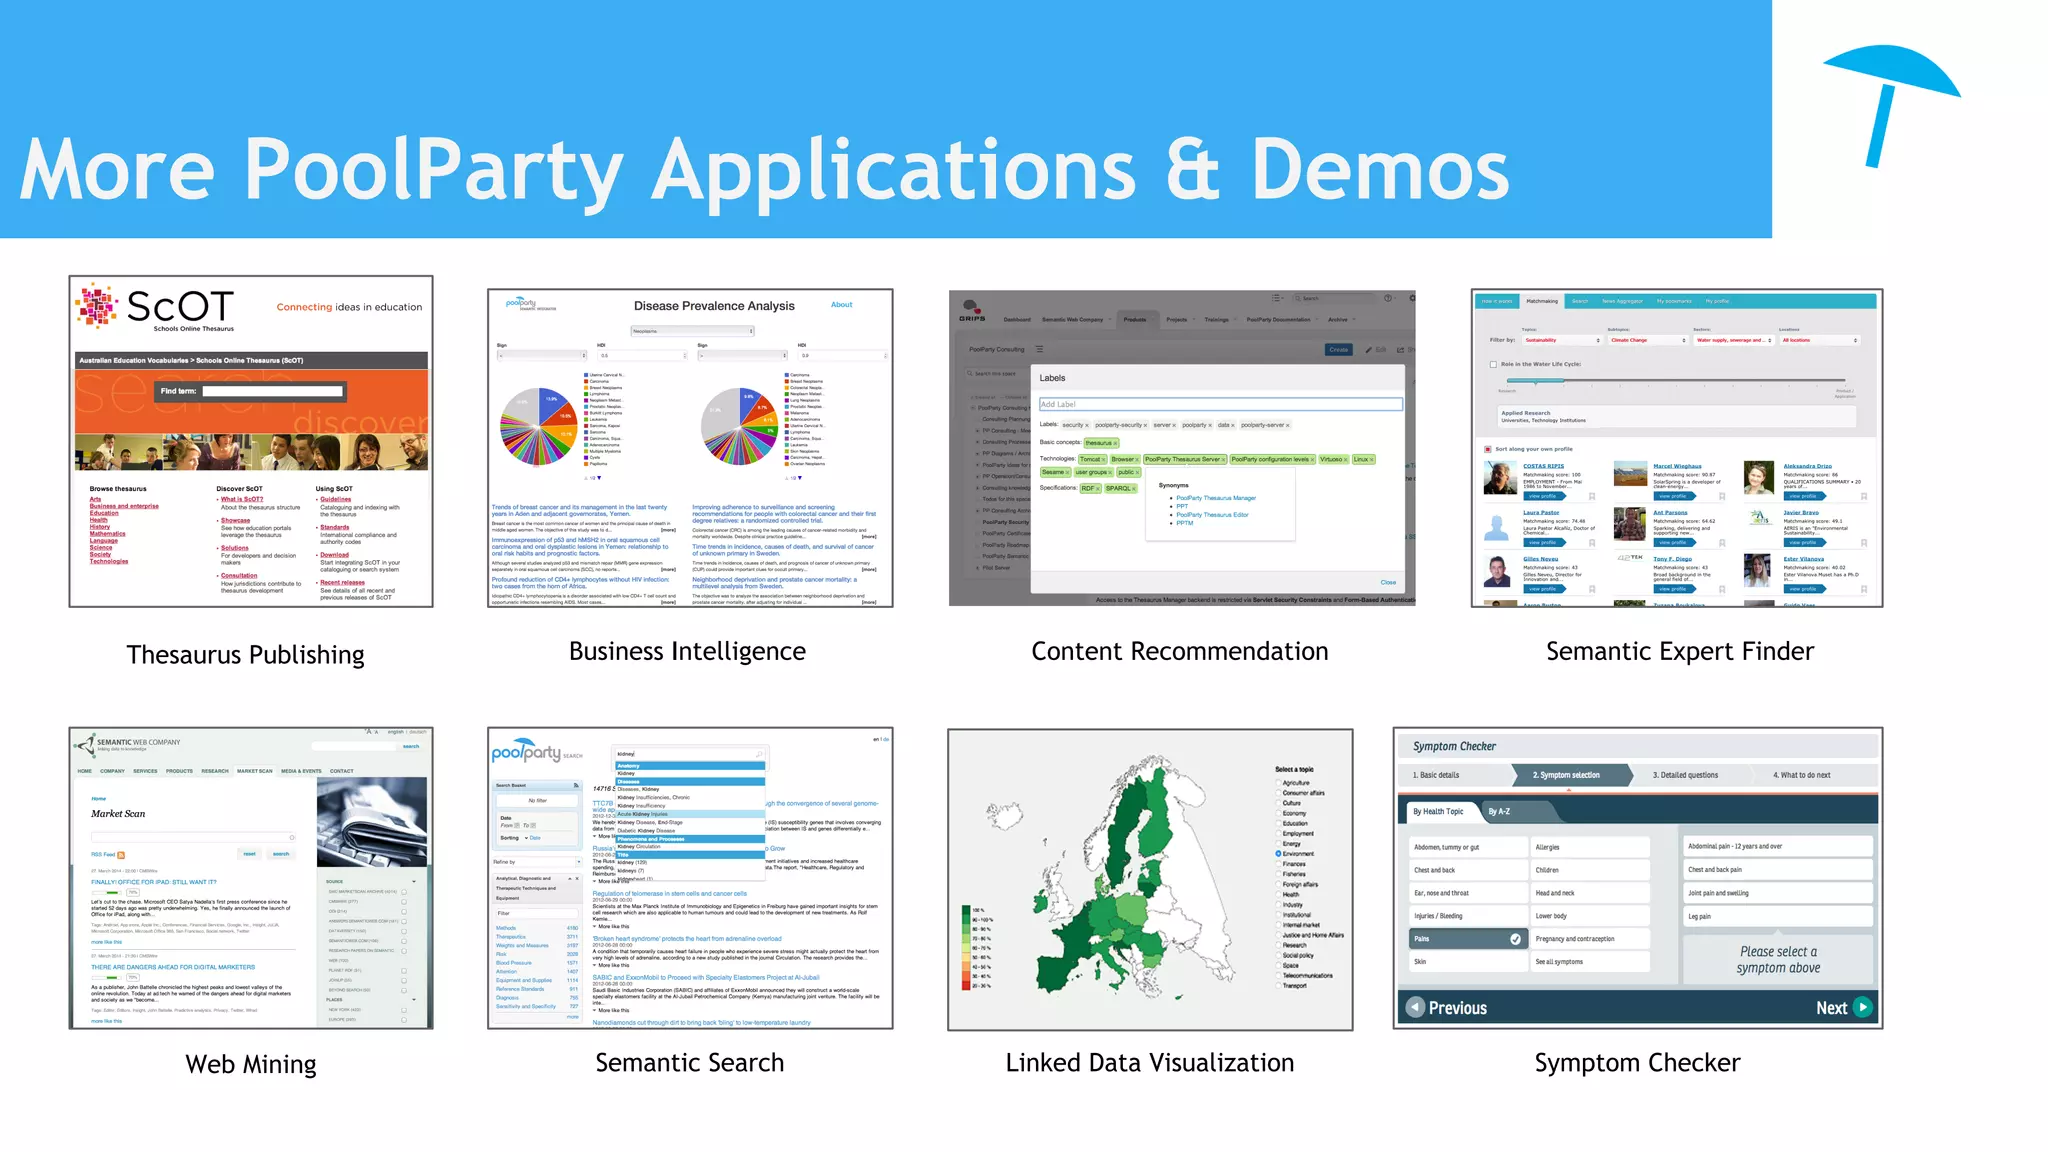Click the RSS icon on the Search Basket header
Screen dimensions: 2048x1152
point(576,785)
